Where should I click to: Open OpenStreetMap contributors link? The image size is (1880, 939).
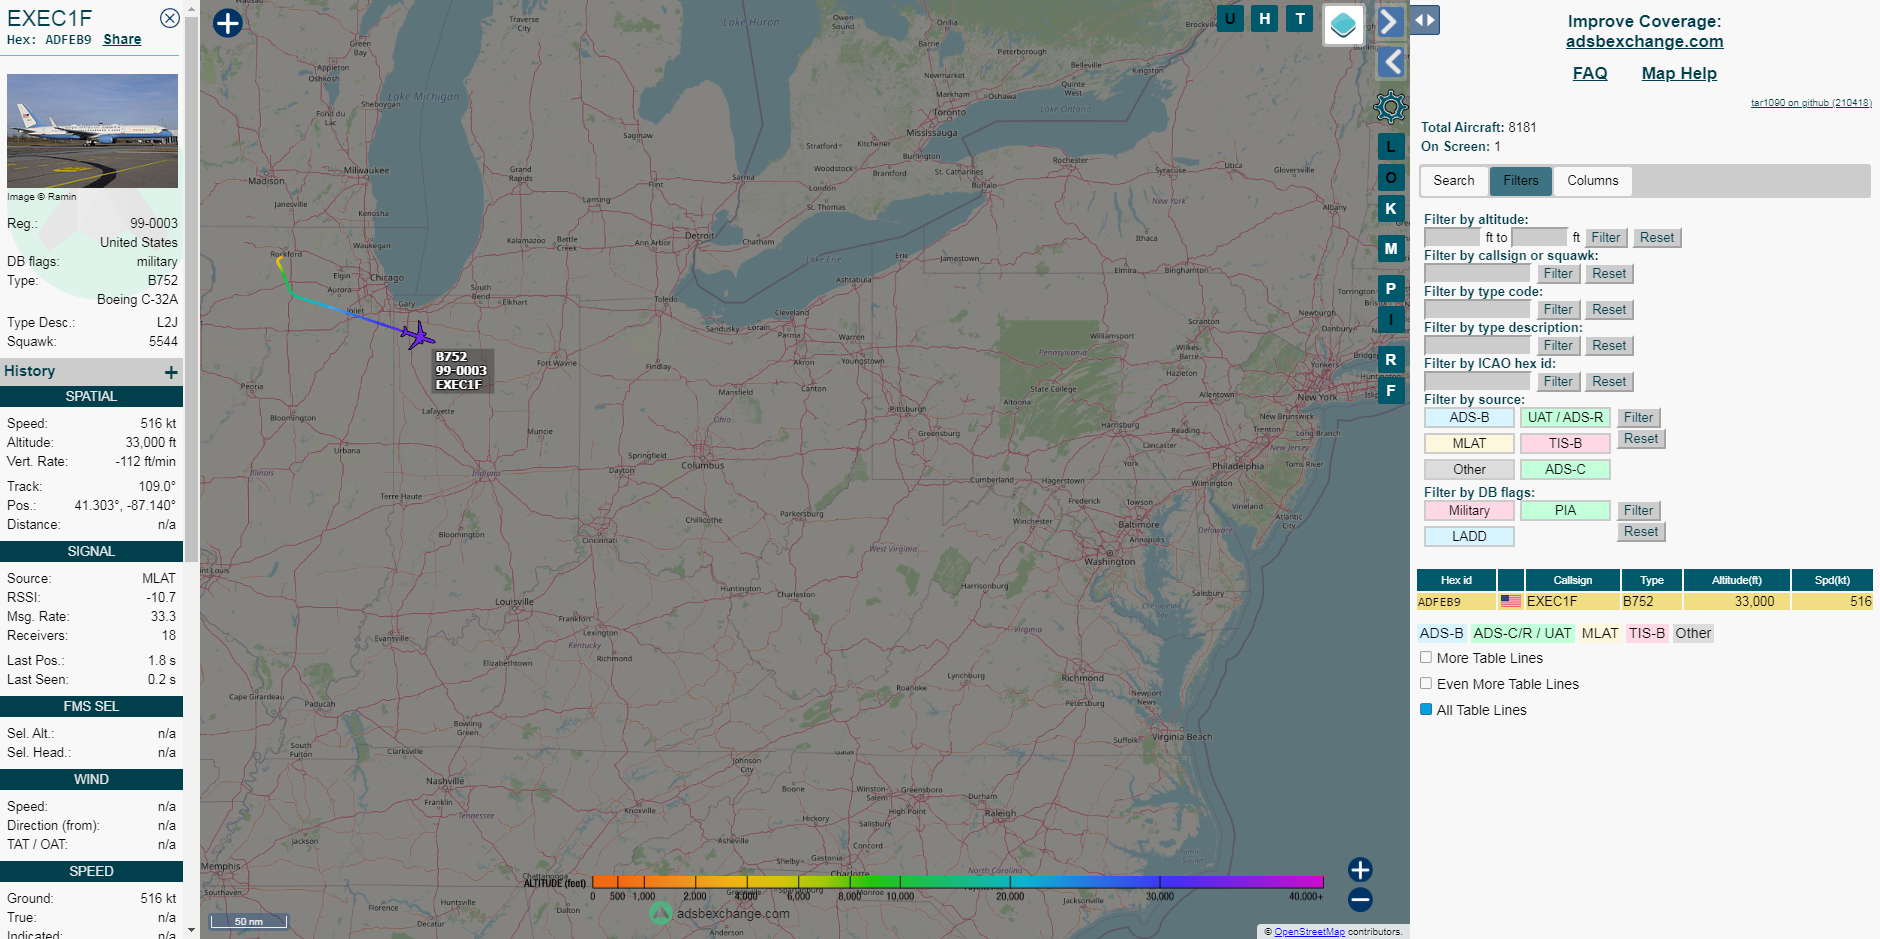tap(1309, 931)
